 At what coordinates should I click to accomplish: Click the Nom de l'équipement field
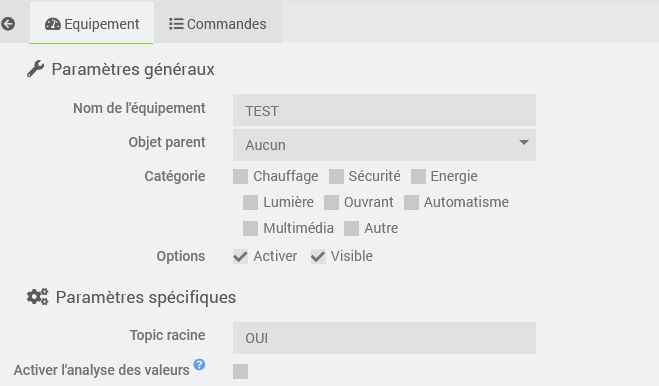point(384,111)
